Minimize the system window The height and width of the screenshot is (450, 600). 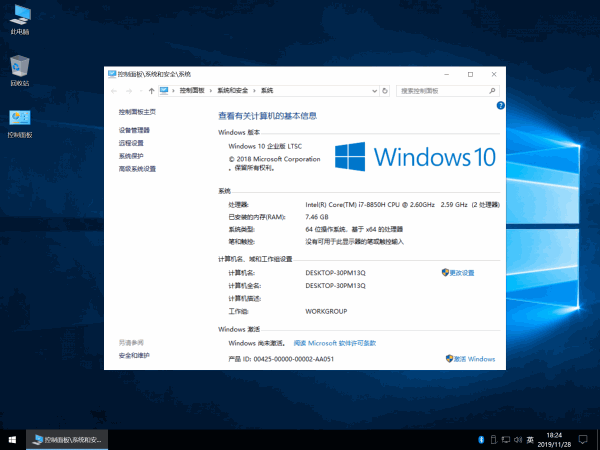[447, 74]
